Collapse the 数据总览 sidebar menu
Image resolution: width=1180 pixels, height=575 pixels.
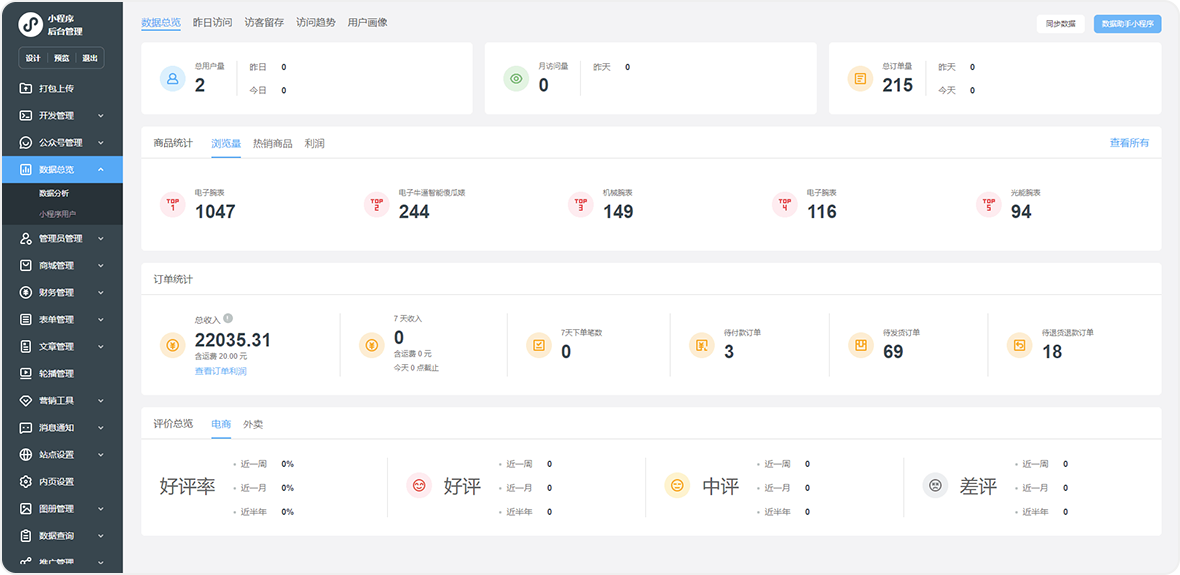coord(101,170)
